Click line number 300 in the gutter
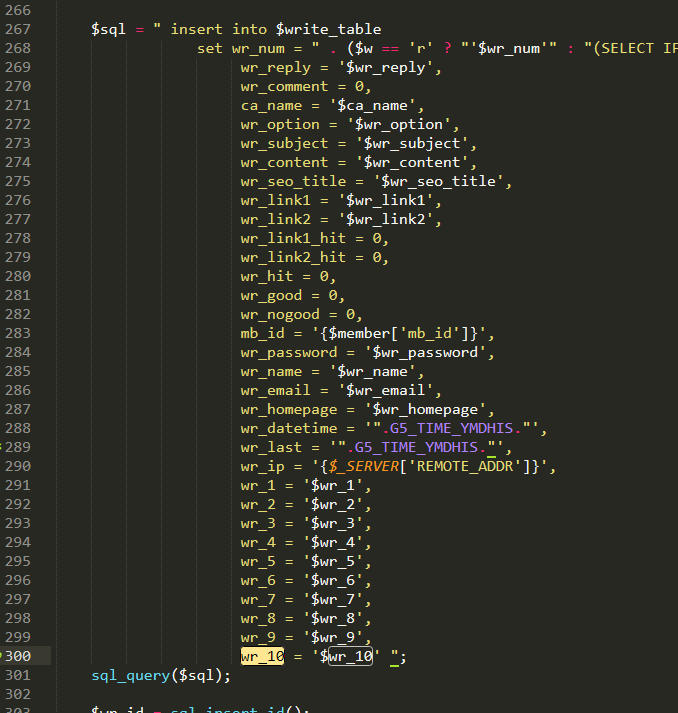This screenshot has width=678, height=713. pos(20,656)
